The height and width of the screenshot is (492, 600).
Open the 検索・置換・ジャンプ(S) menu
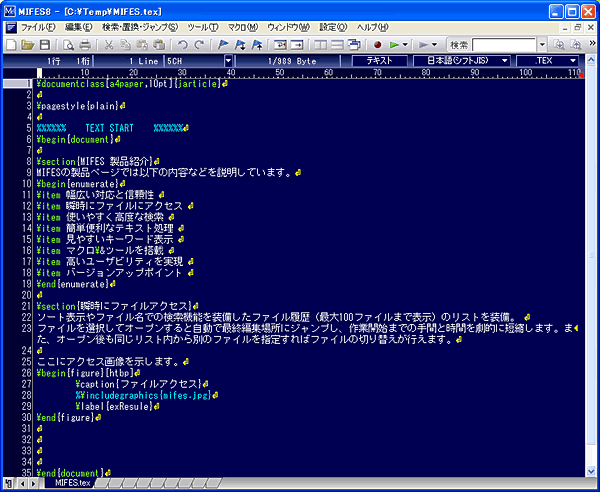tap(139, 27)
